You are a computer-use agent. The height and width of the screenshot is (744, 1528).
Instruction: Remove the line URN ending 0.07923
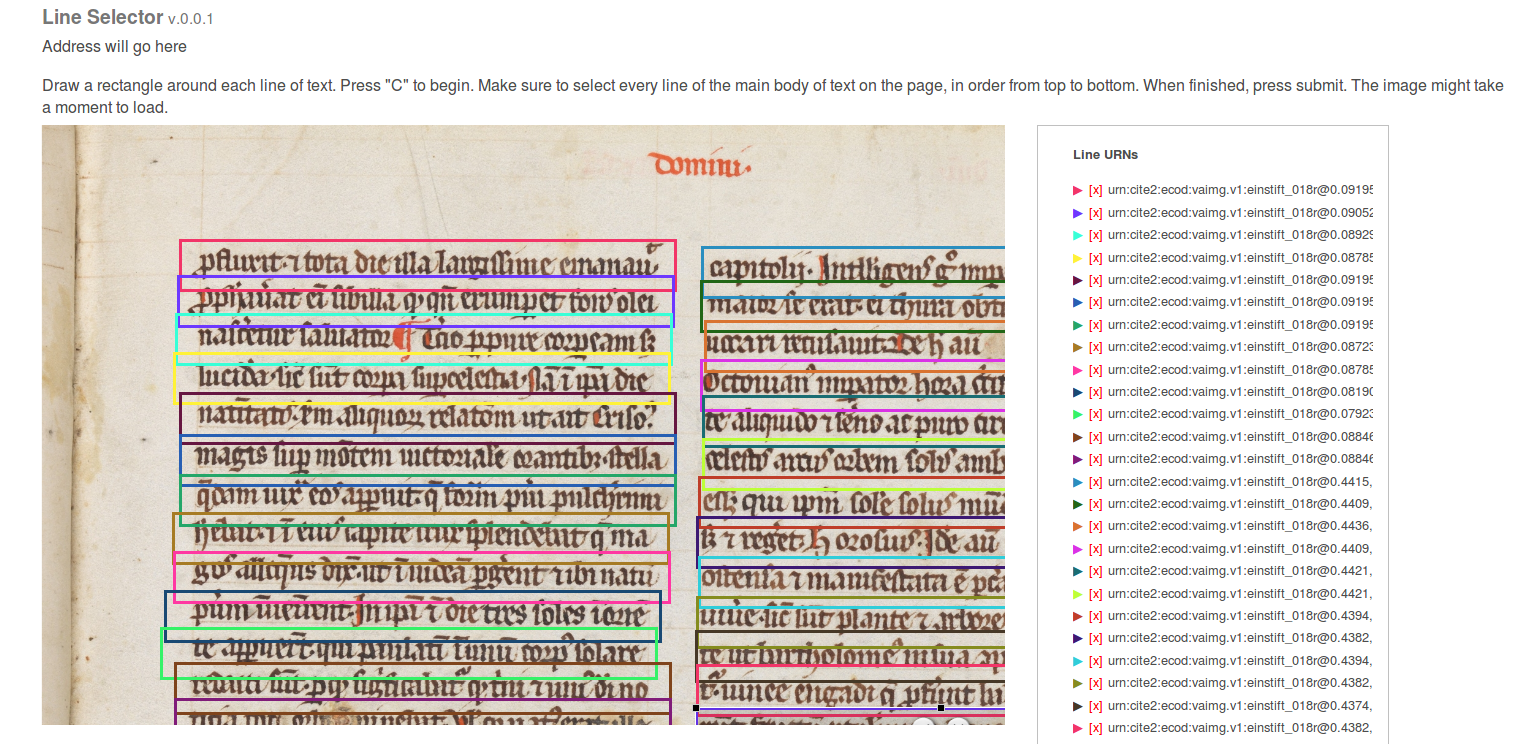click(1095, 414)
